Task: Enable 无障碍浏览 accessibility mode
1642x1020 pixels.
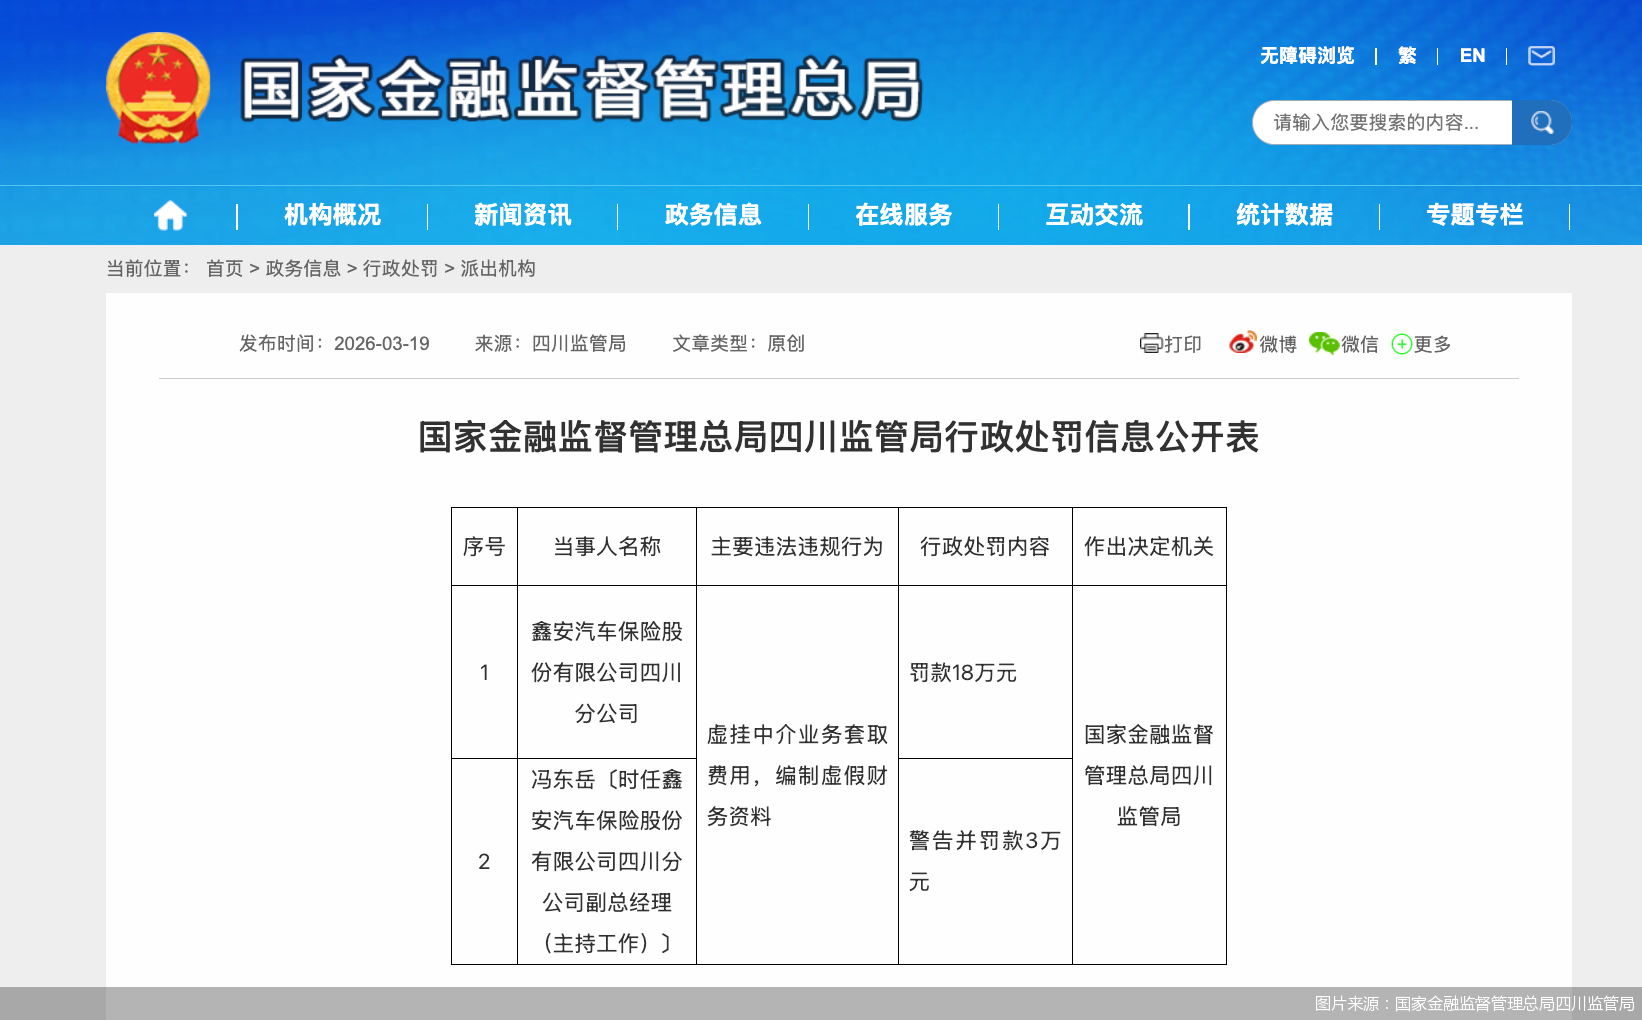Action: click(x=1306, y=56)
